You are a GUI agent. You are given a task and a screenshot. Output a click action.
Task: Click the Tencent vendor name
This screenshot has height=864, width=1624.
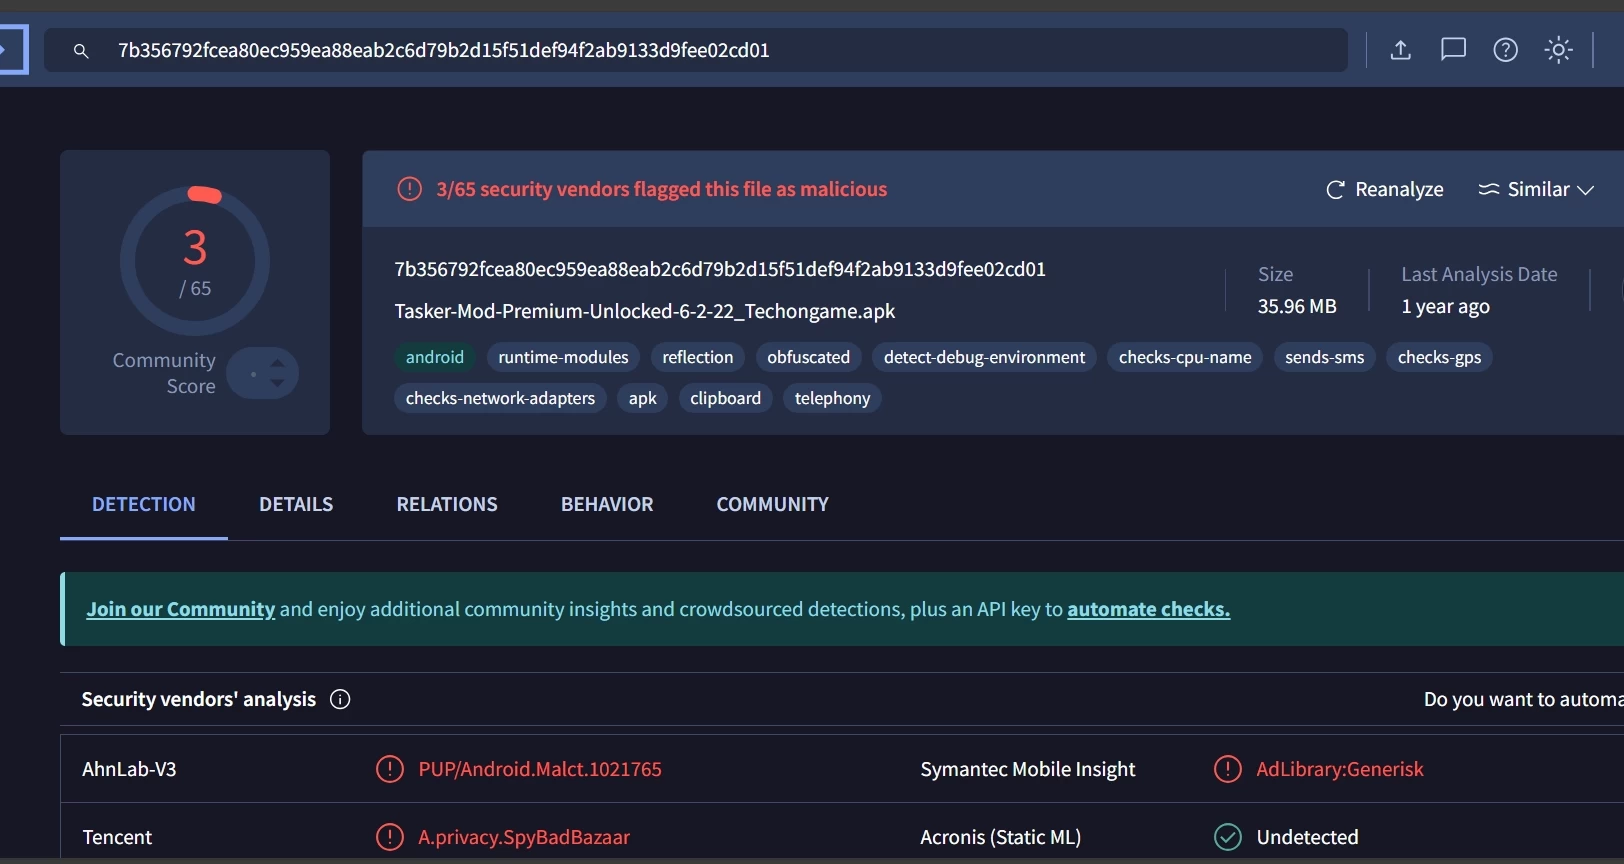[x=117, y=837]
